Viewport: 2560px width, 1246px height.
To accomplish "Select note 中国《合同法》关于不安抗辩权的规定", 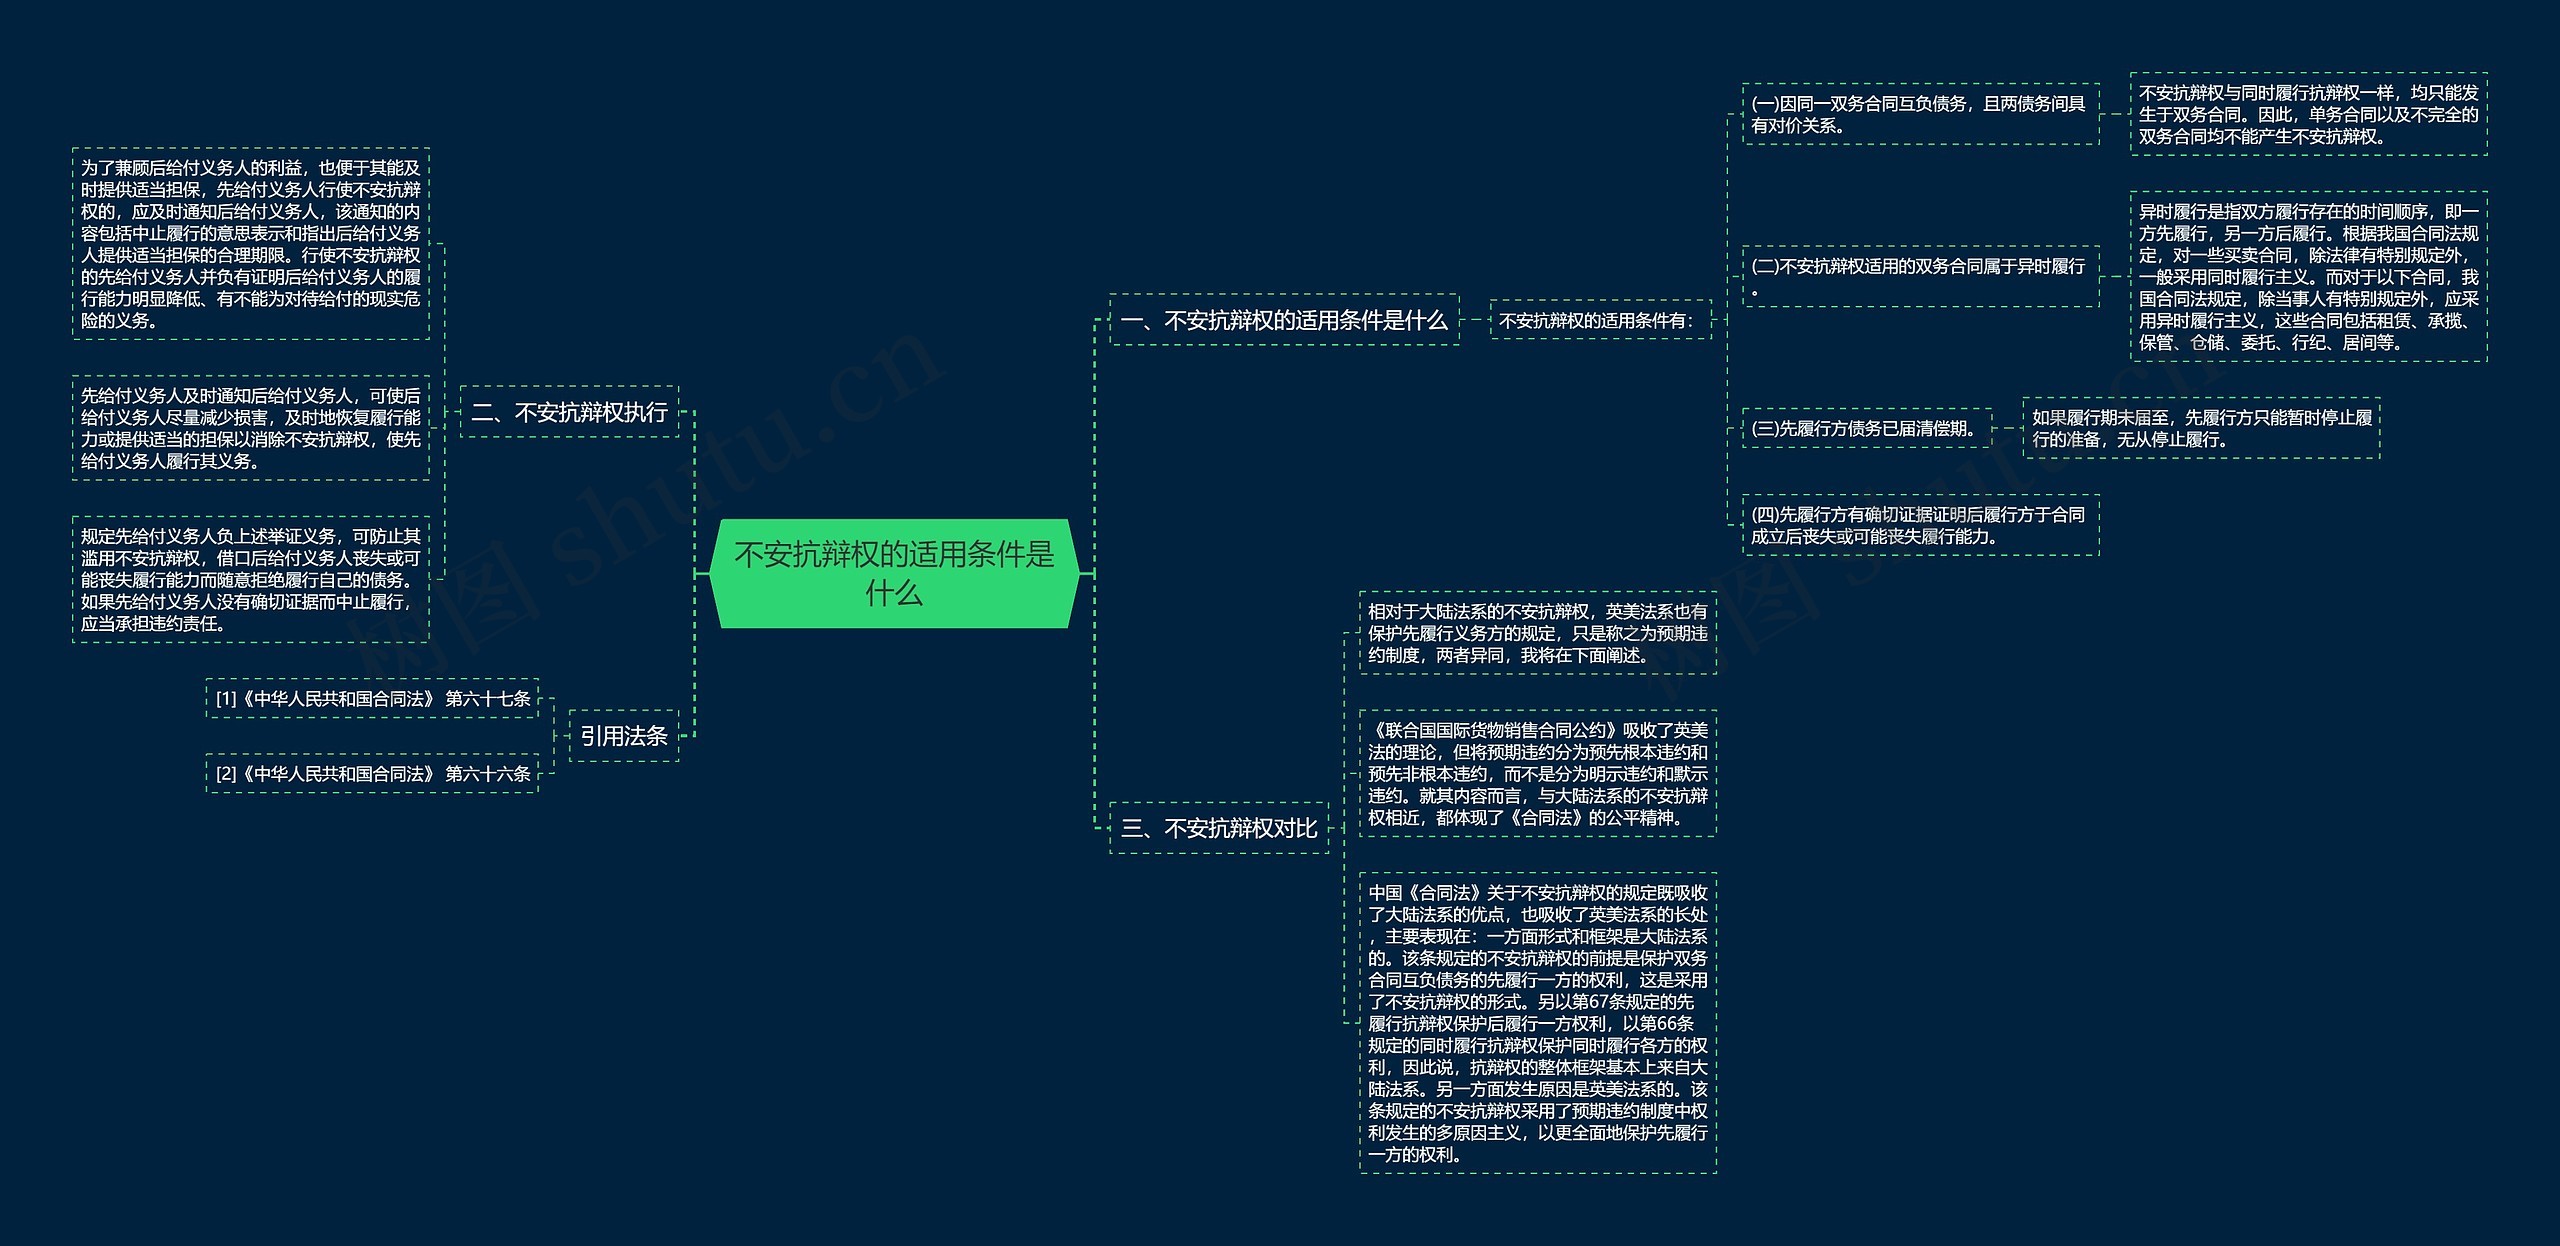I will (x=1538, y=1023).
